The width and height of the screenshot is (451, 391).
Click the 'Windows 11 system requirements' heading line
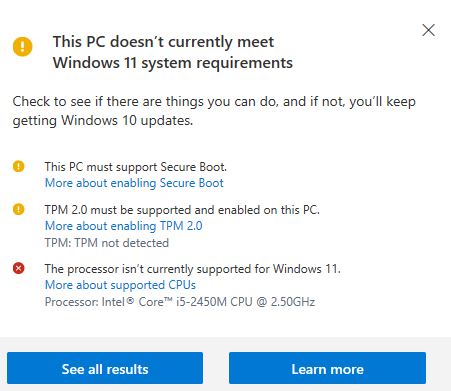click(173, 63)
